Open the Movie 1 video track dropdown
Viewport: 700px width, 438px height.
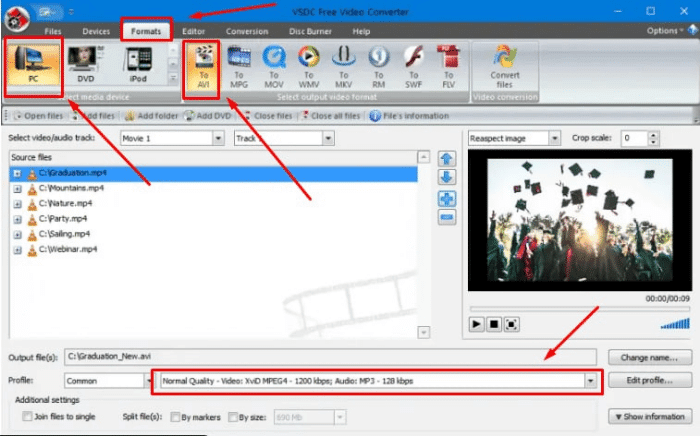pyautogui.click(x=218, y=138)
